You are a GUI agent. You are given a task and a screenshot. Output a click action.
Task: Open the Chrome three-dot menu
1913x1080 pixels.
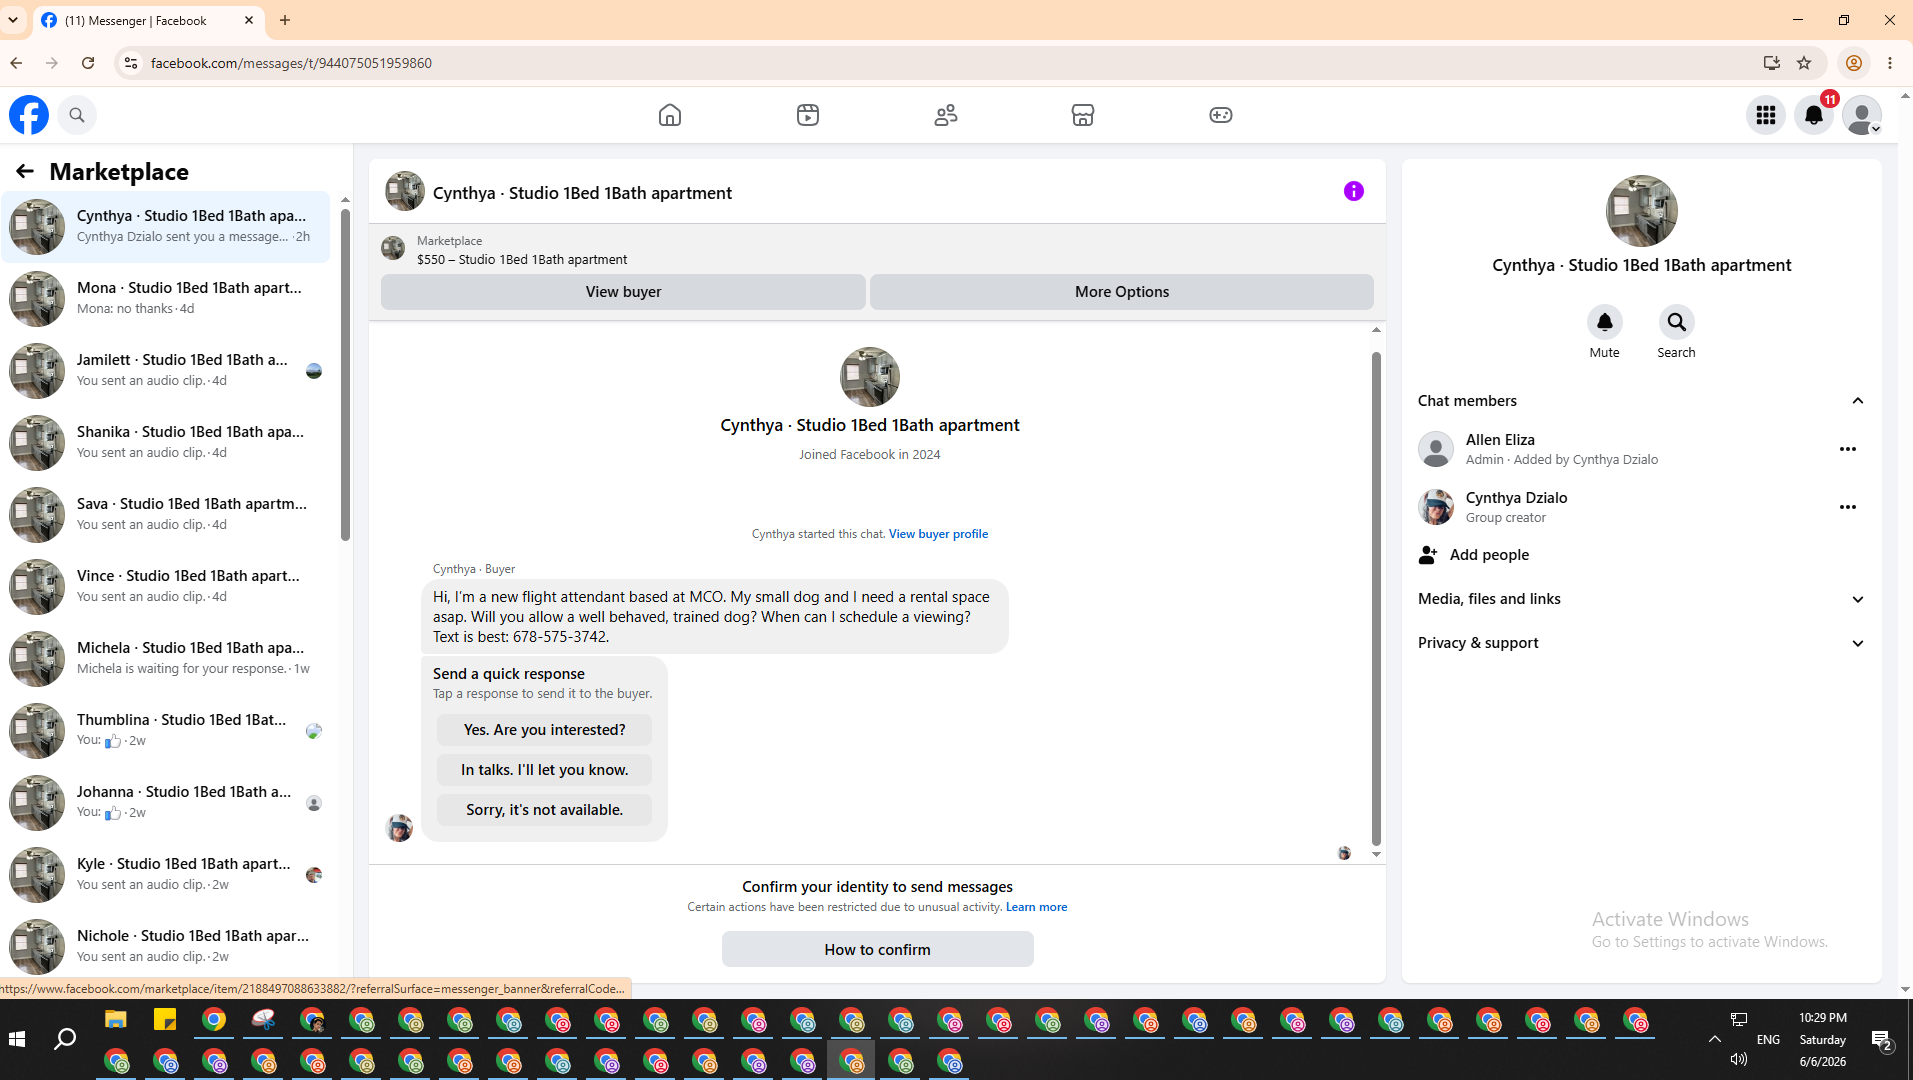coord(1890,63)
